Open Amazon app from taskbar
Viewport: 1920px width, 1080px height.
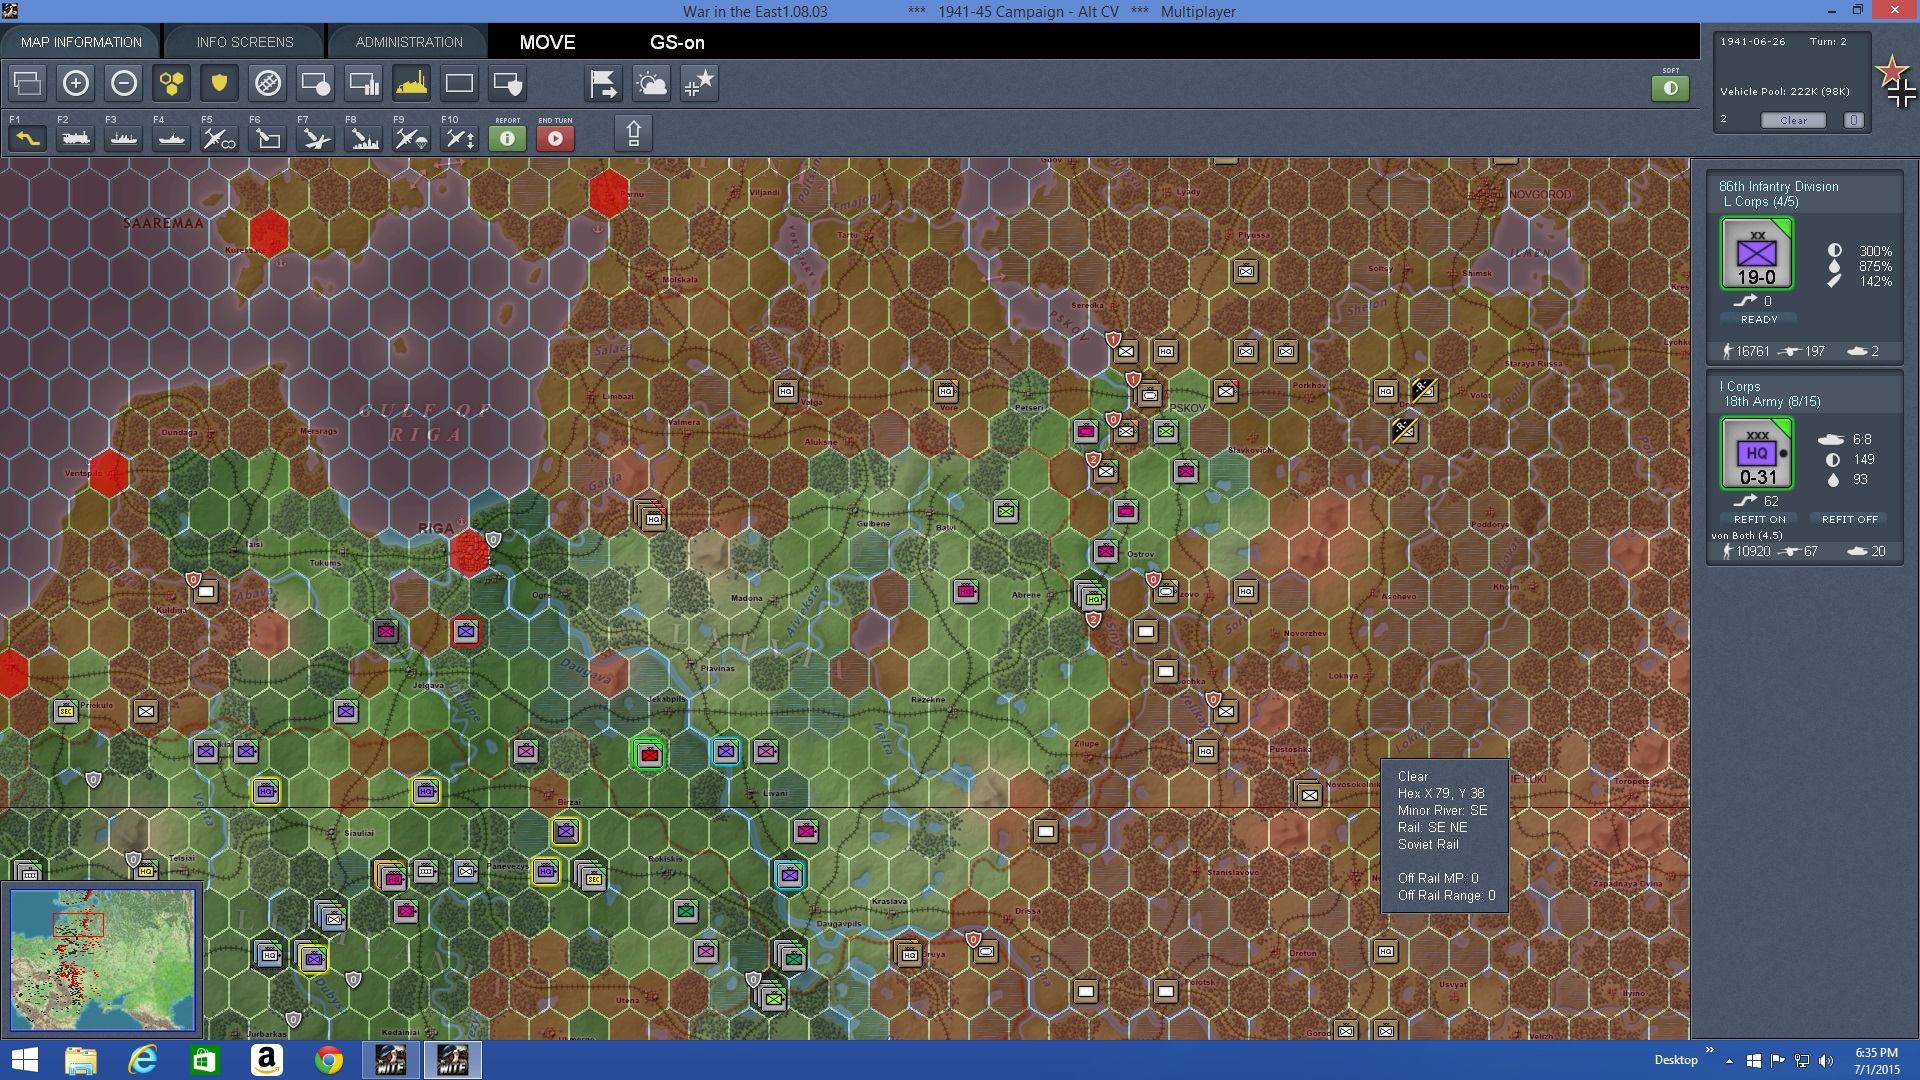click(x=266, y=1060)
